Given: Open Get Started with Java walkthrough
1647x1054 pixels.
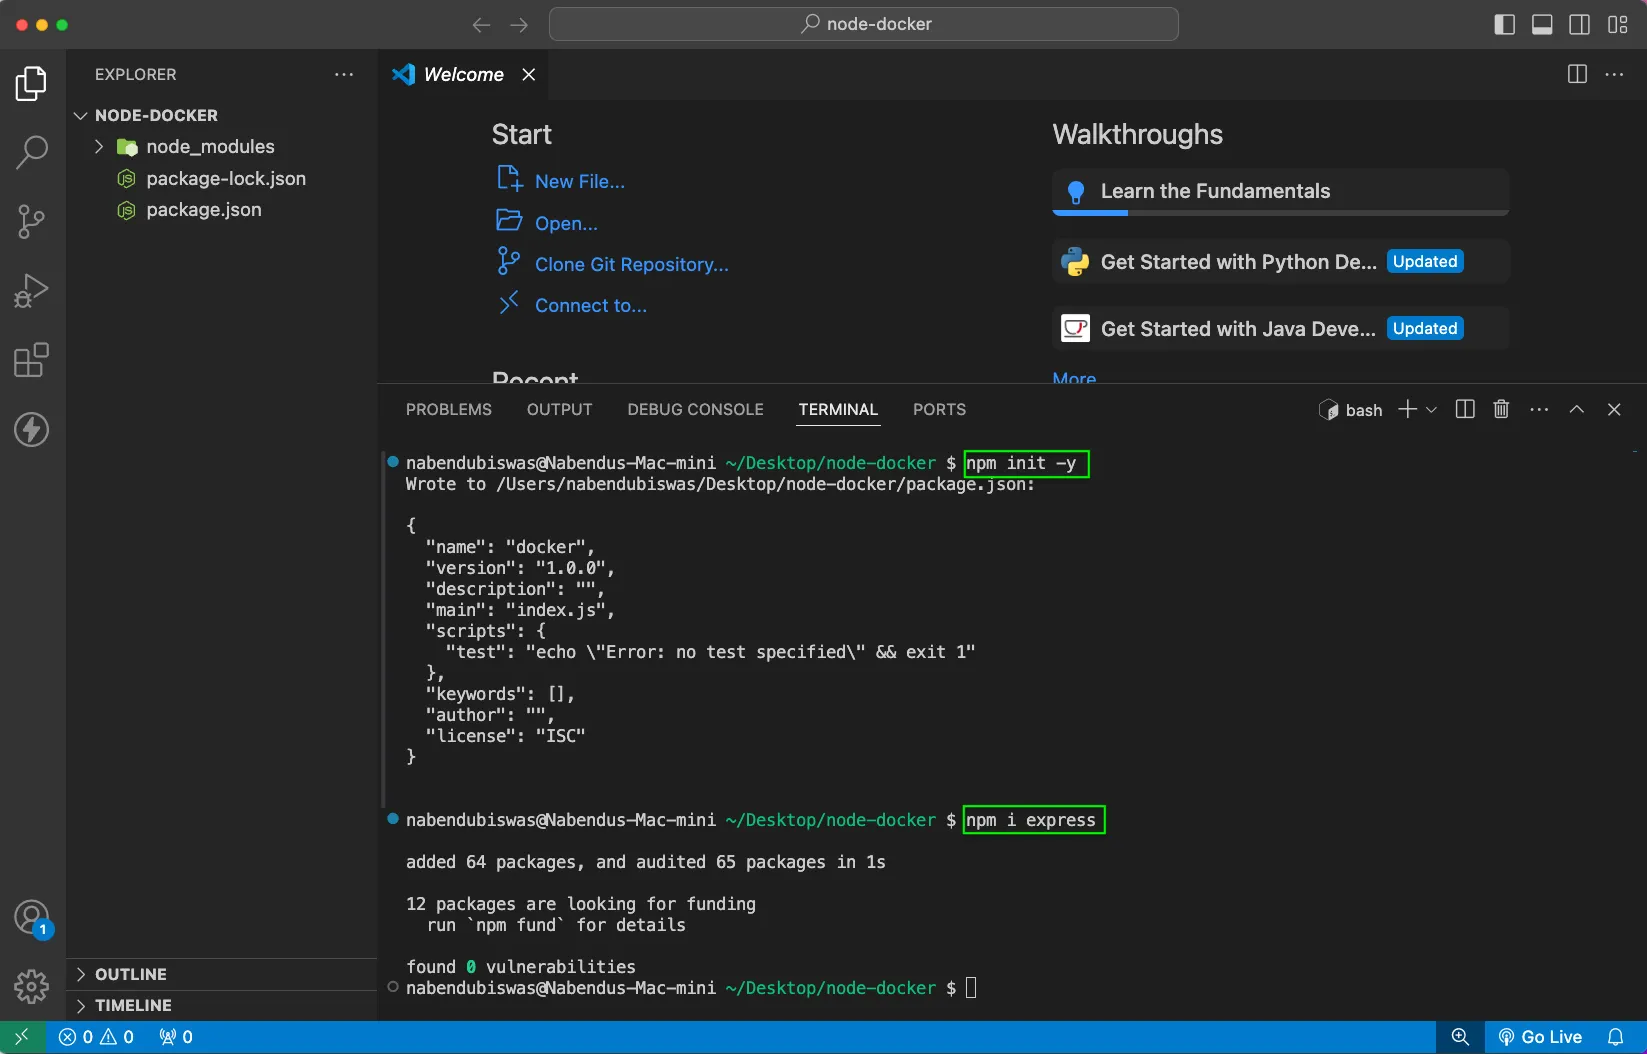Looking at the screenshot, I should (x=1281, y=329).
